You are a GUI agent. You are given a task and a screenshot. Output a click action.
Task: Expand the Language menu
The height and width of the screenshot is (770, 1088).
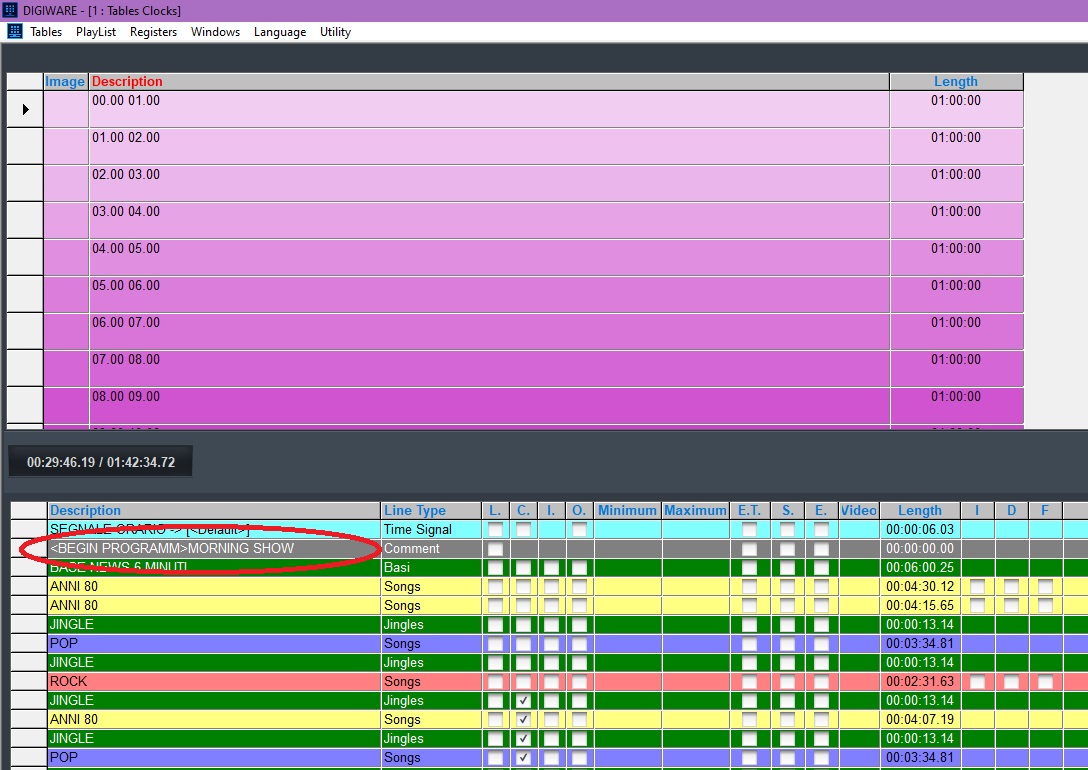click(x=280, y=32)
